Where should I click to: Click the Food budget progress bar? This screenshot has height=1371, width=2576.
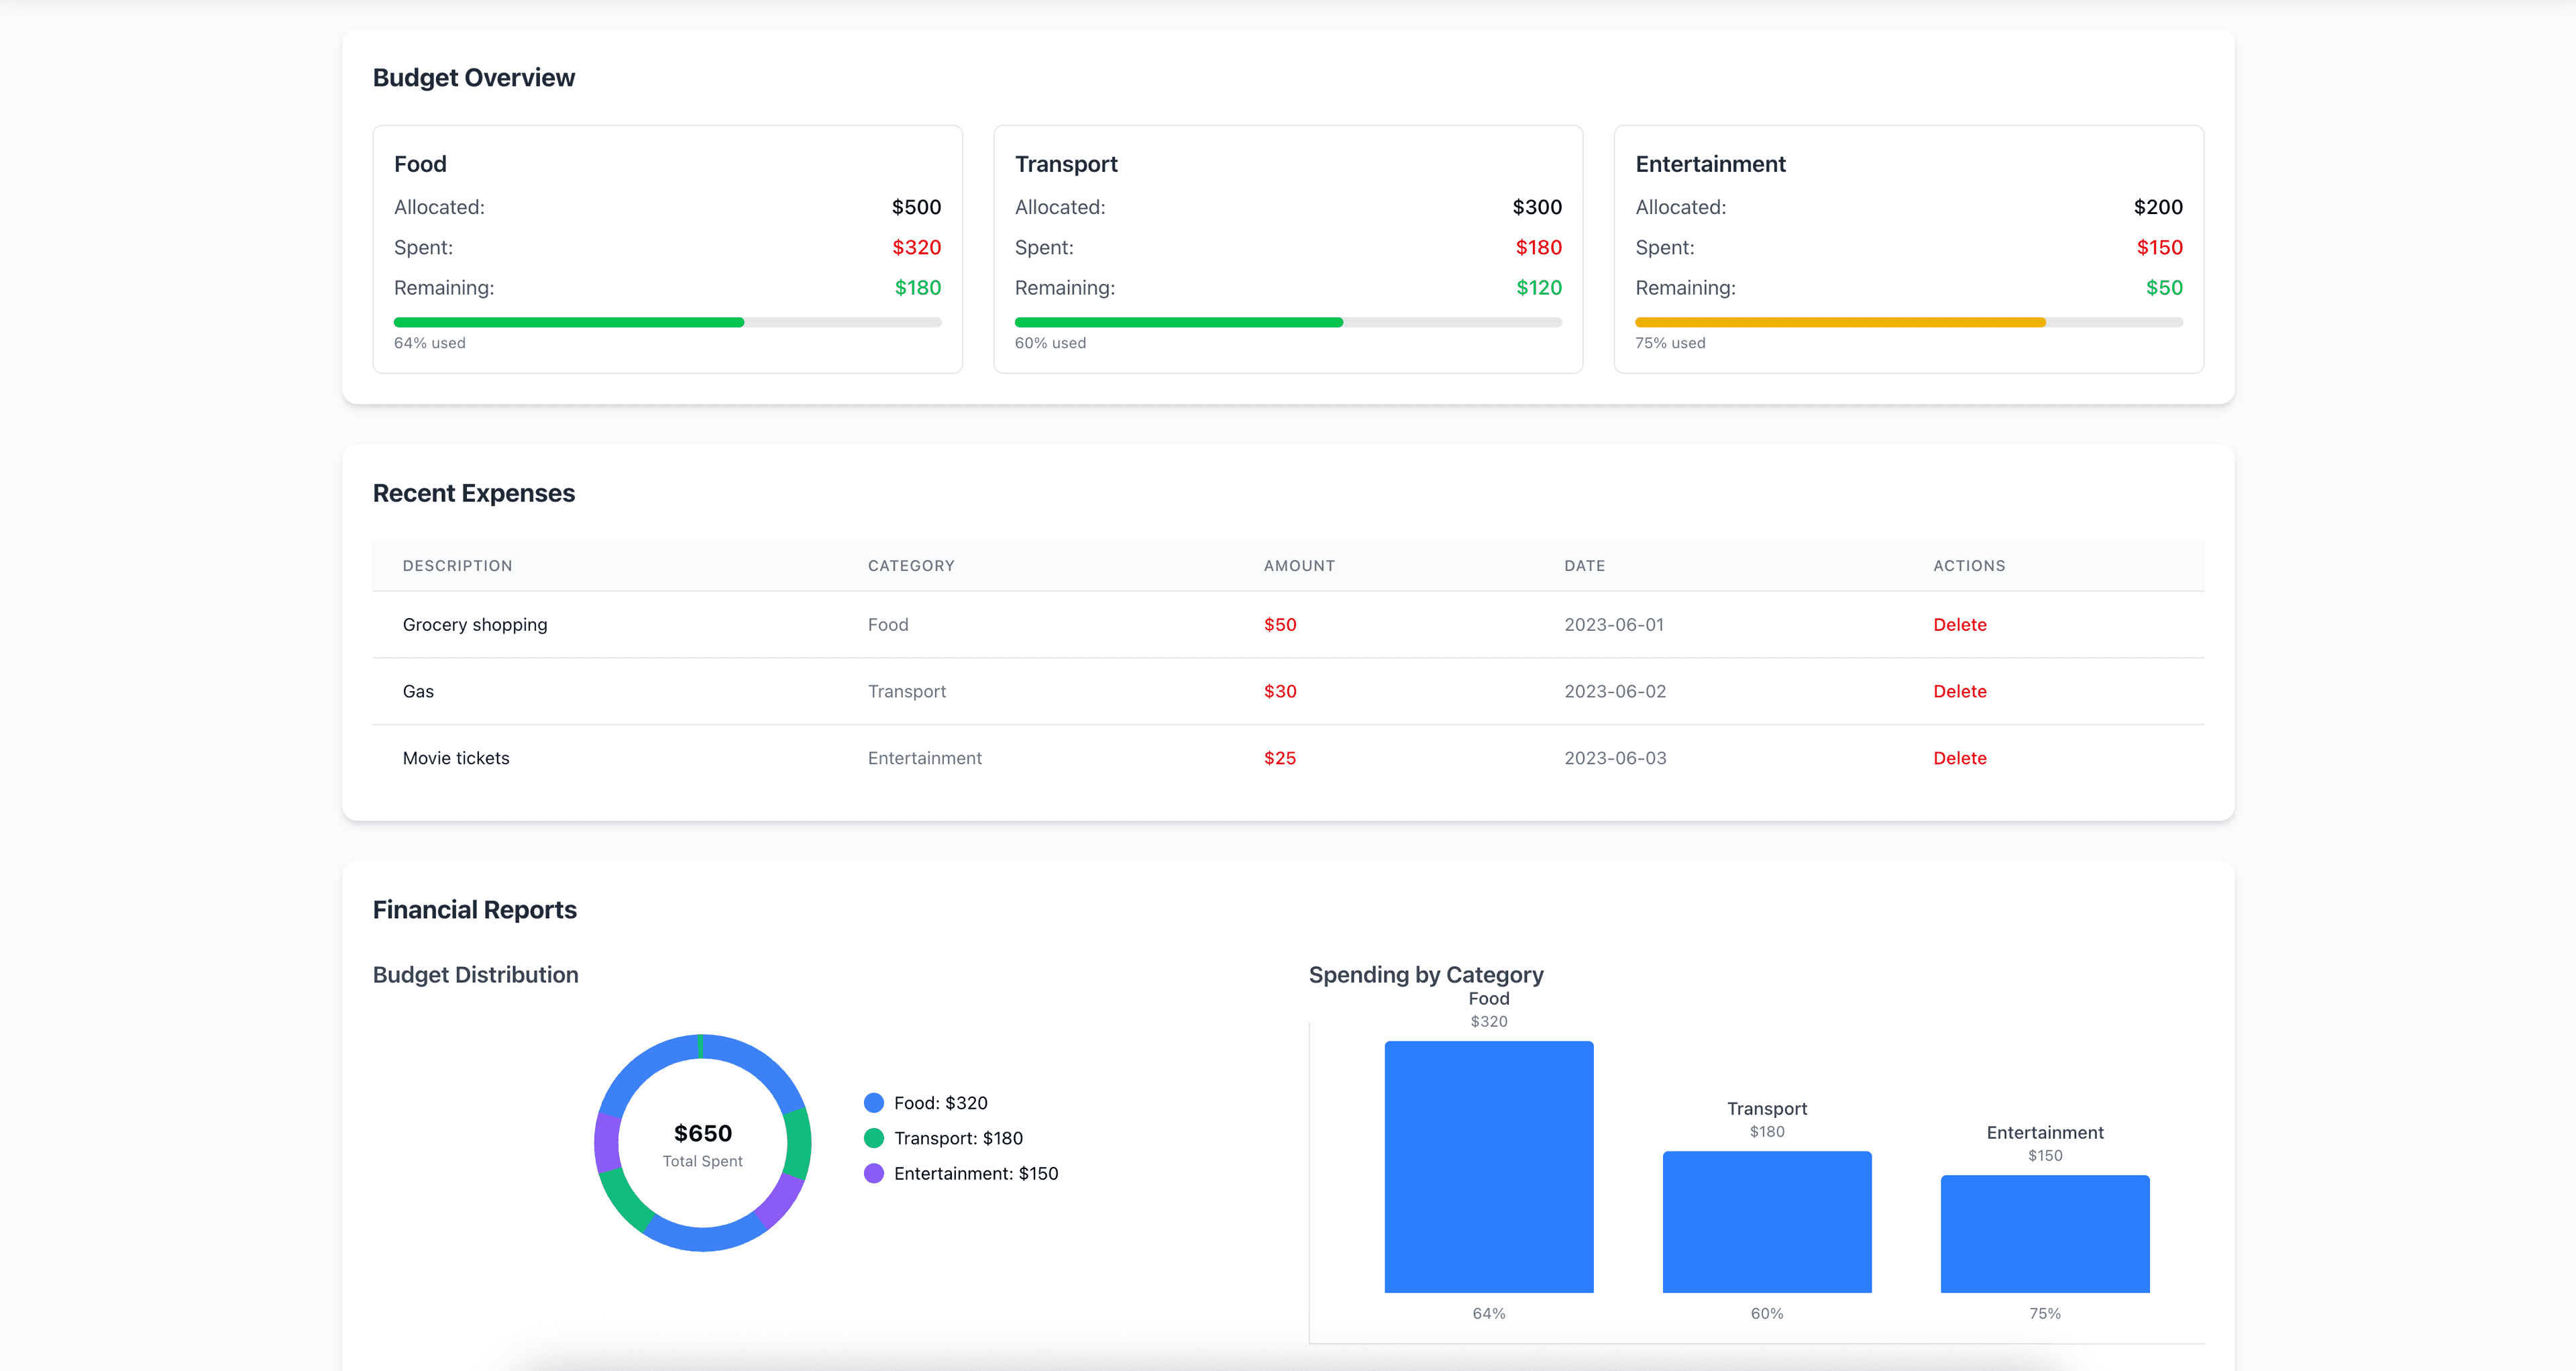[667, 322]
